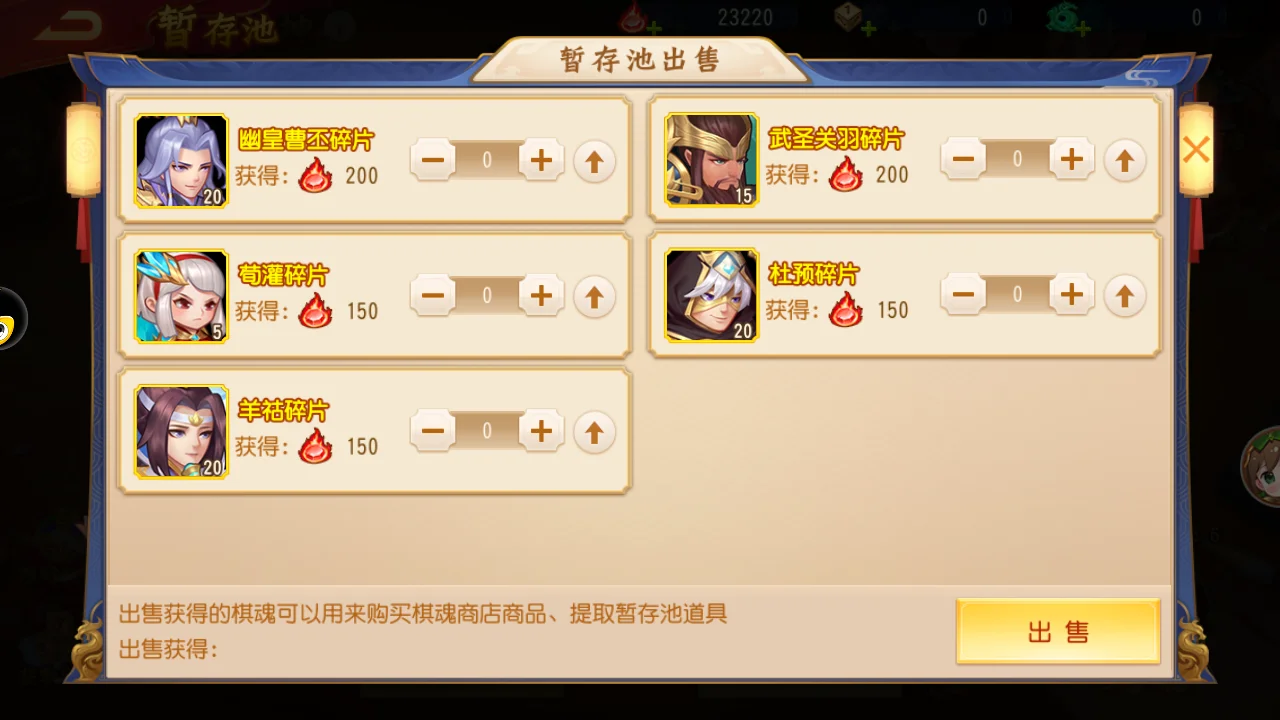Max out 杜预碎片 with up arrow
Viewport: 1280px width, 720px height.
tap(1124, 296)
